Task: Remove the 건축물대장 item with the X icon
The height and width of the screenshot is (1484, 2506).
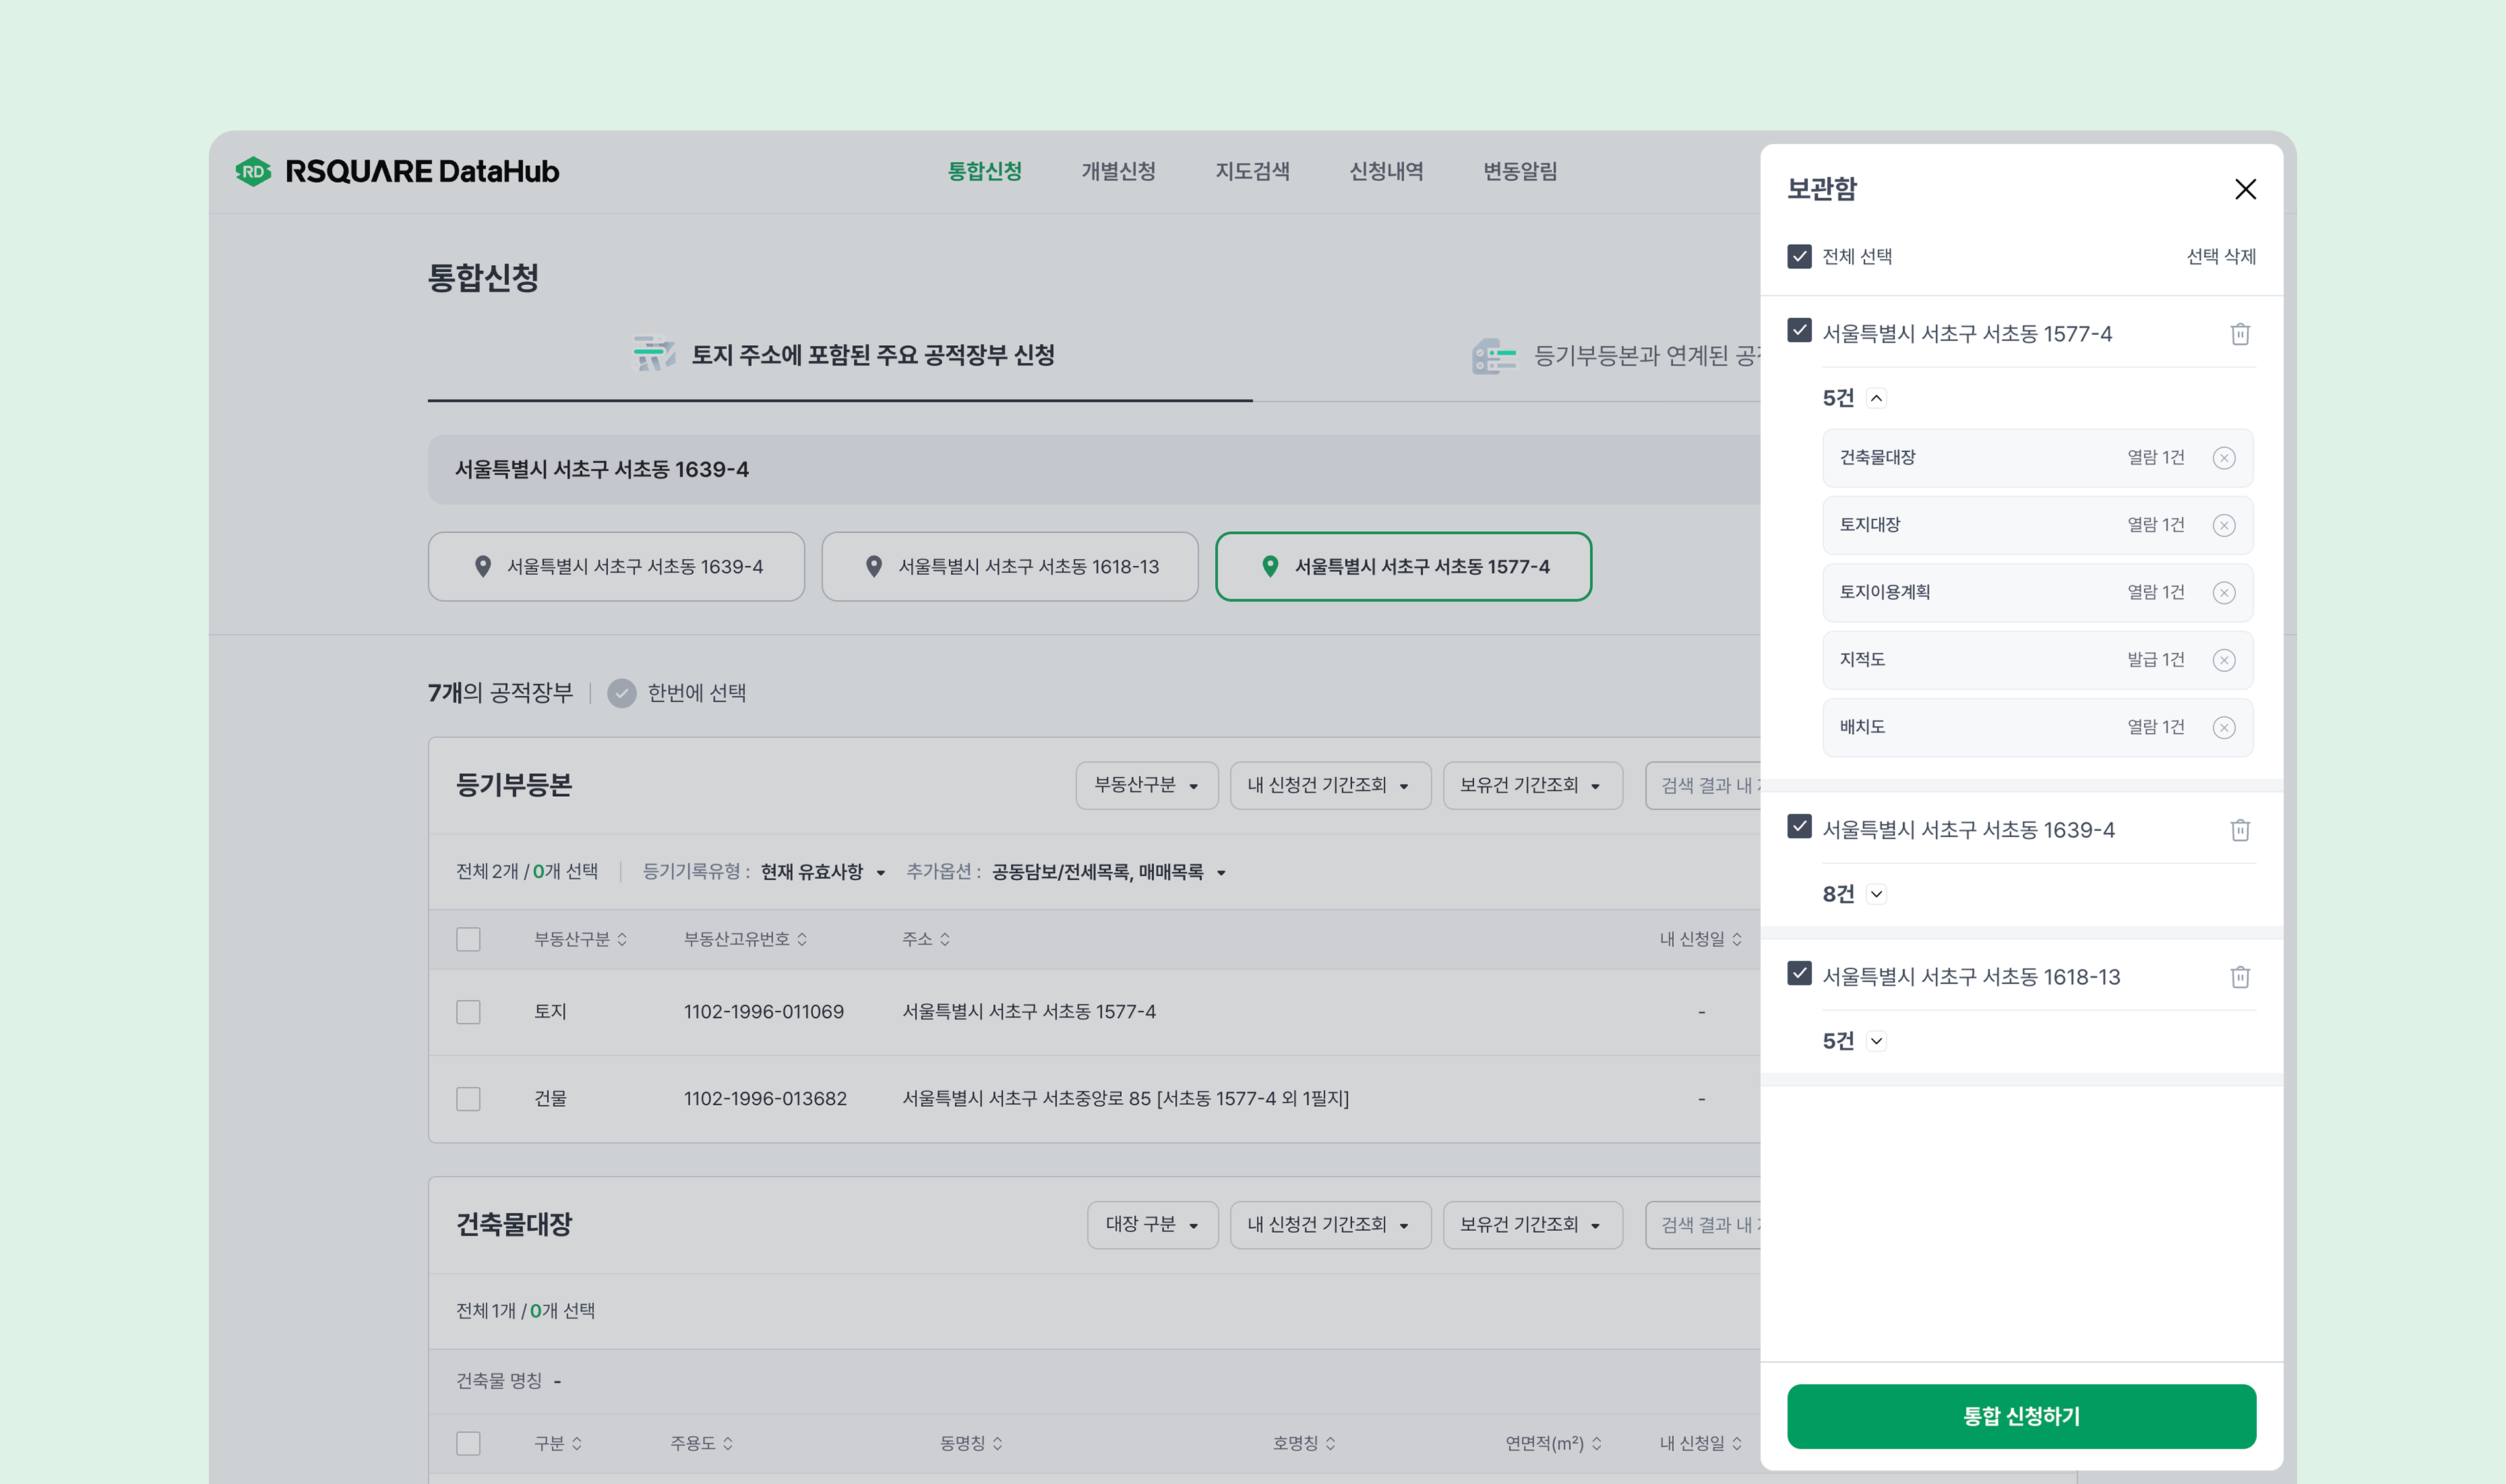Action: pos(2223,458)
